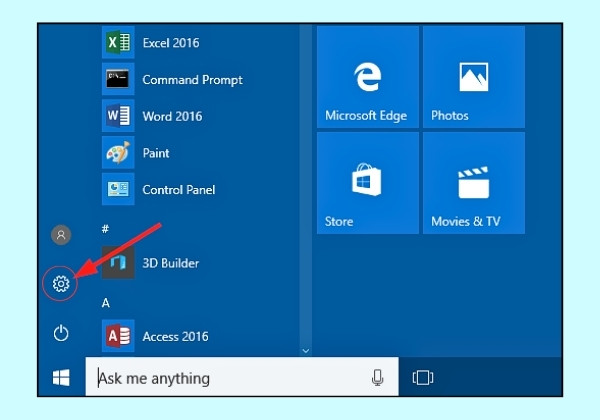Open Access 2016 app icon
Screen dimensions: 600x420
pos(118,336)
